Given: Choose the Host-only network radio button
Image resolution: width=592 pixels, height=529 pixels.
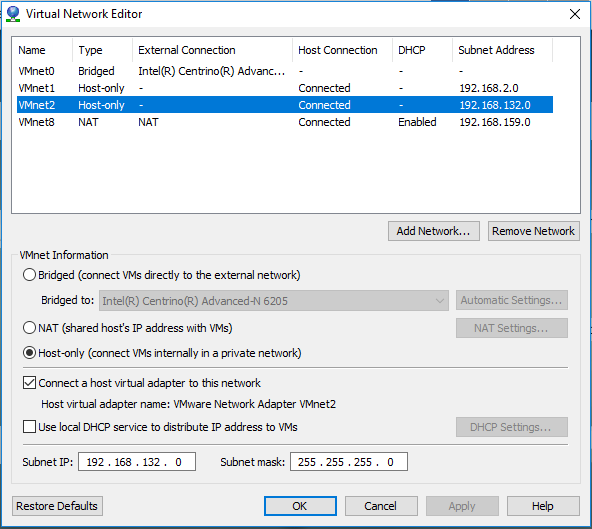Looking at the screenshot, I should pos(29,353).
